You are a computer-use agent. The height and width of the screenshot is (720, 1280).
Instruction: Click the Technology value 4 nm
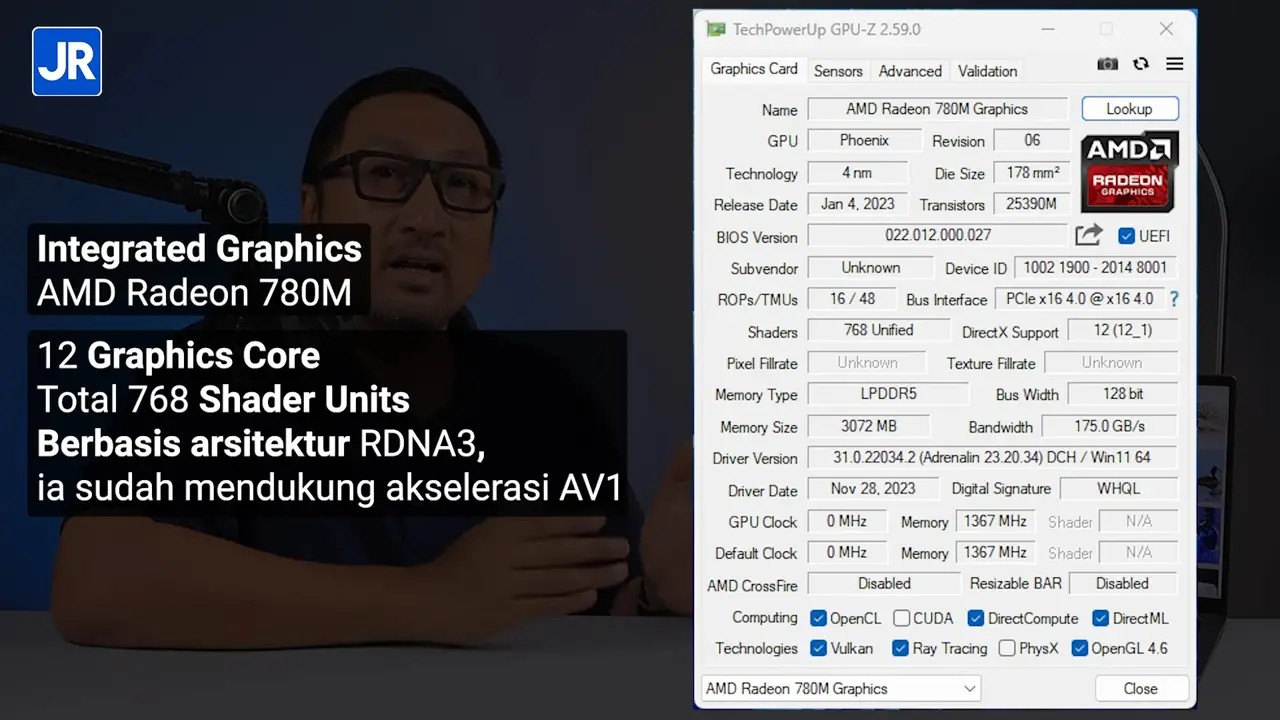point(857,172)
